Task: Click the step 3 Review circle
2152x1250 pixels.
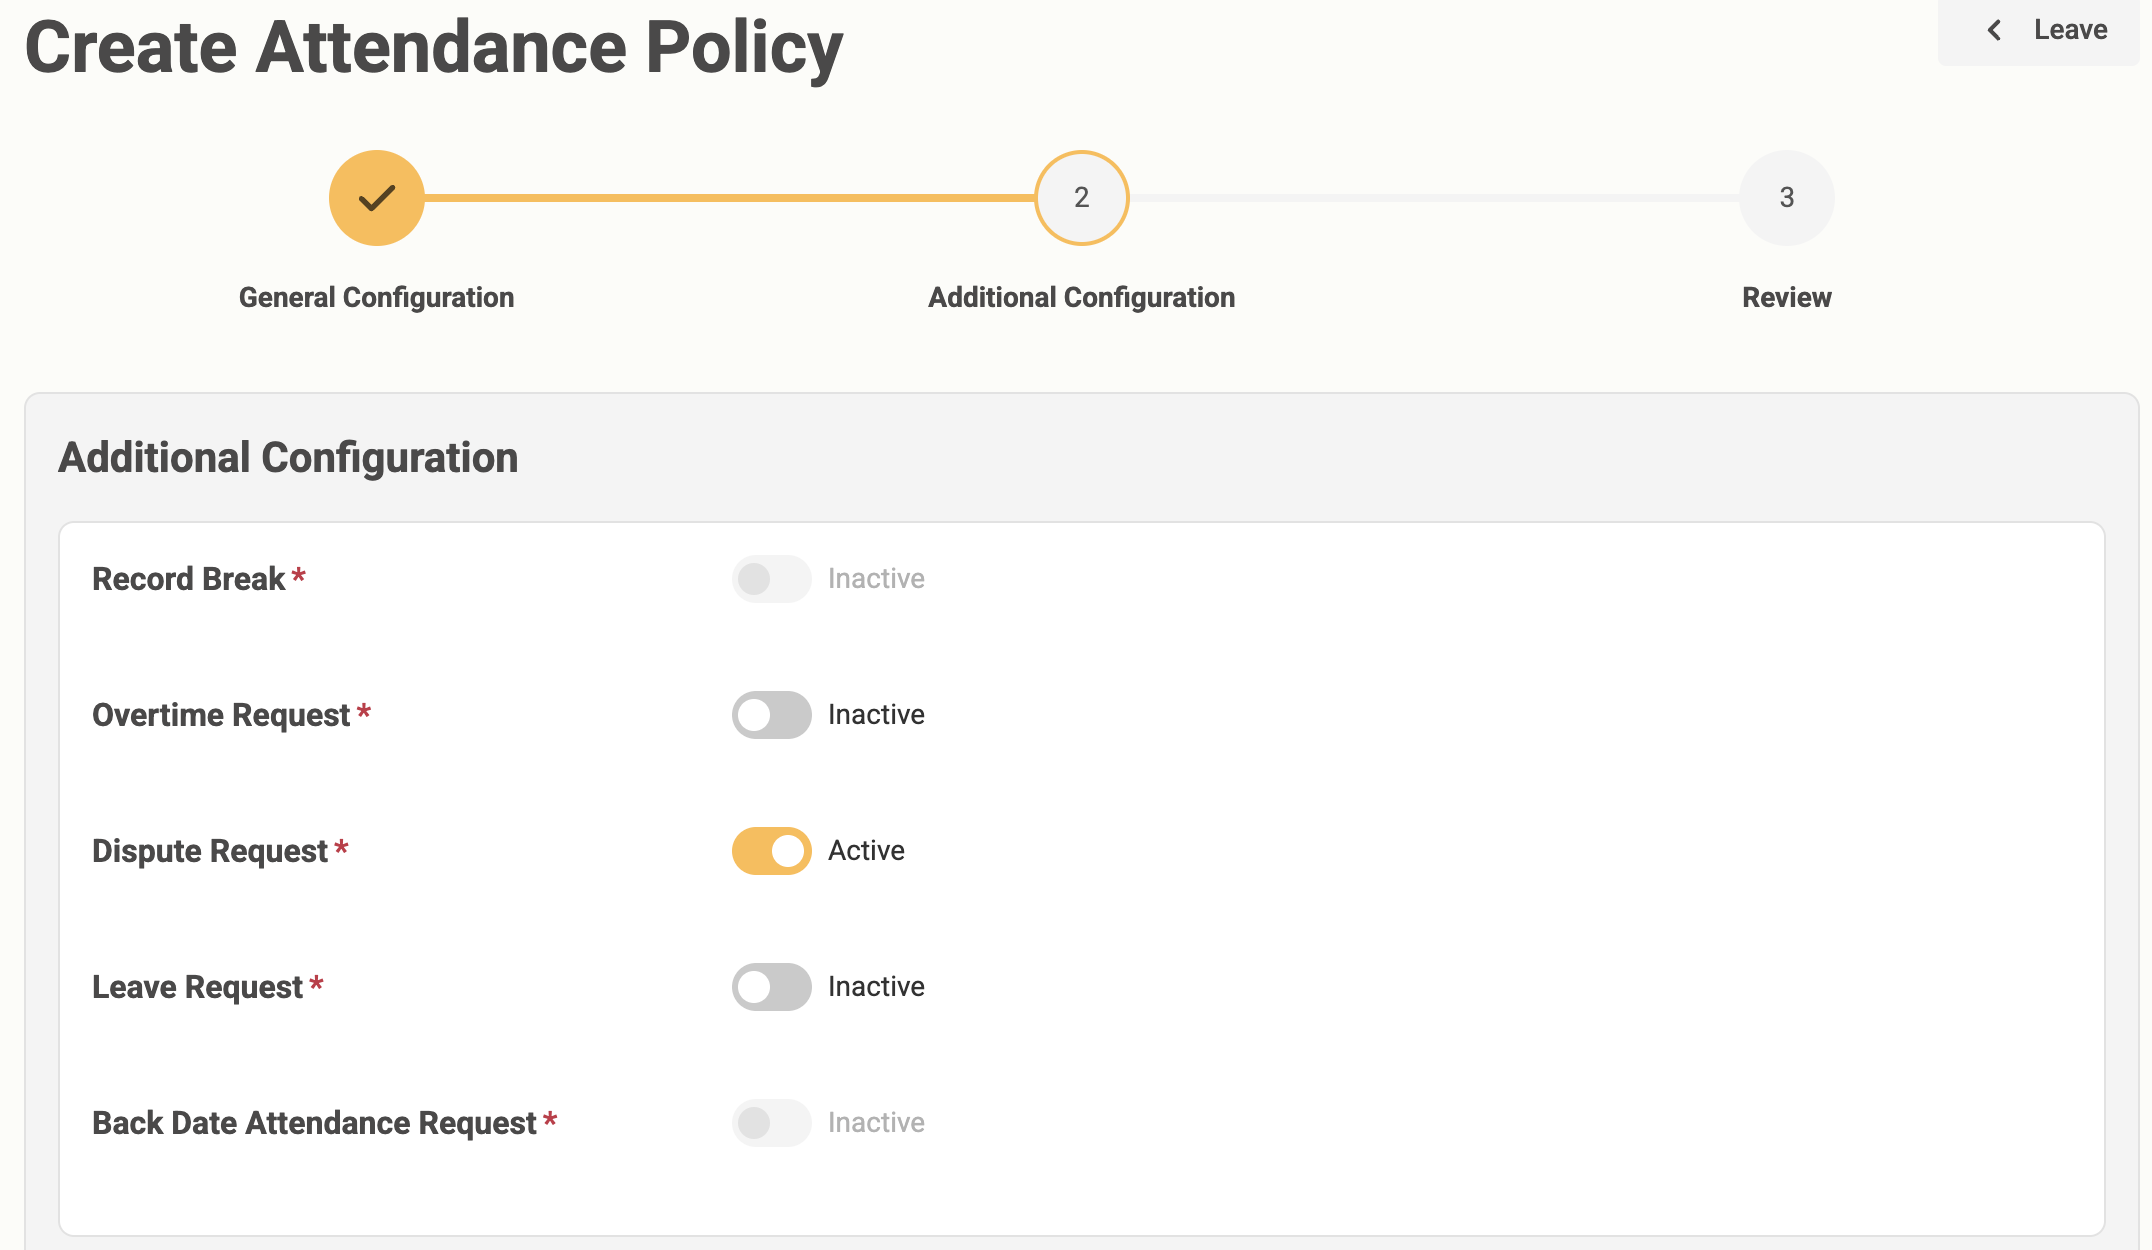Action: (x=1786, y=198)
